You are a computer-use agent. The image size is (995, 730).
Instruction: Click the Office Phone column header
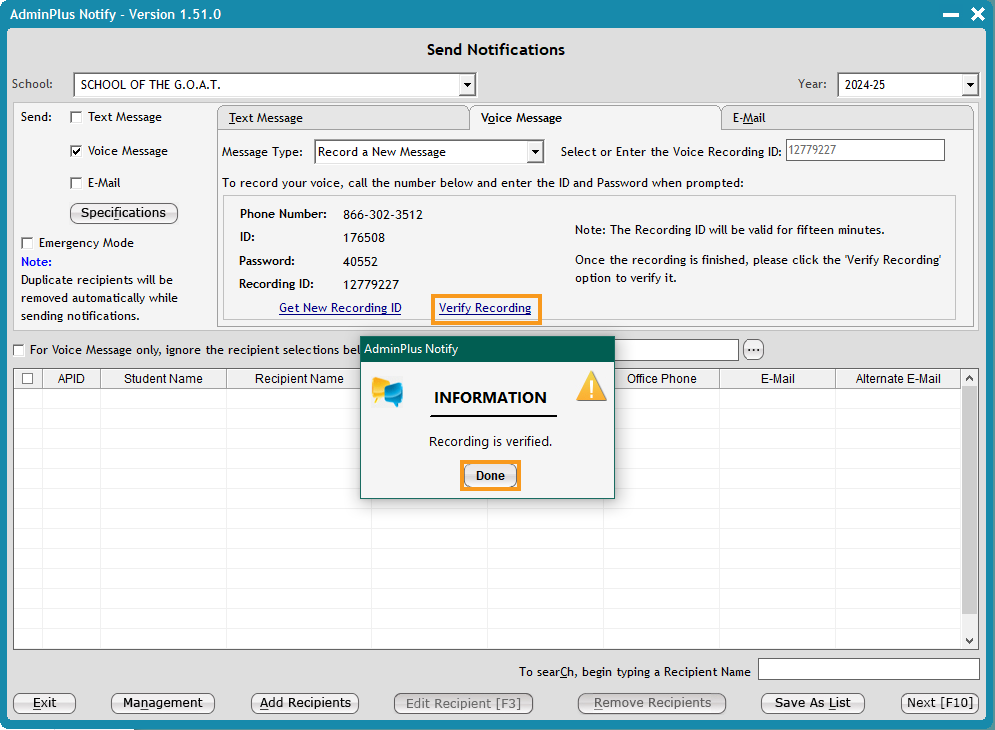(661, 379)
